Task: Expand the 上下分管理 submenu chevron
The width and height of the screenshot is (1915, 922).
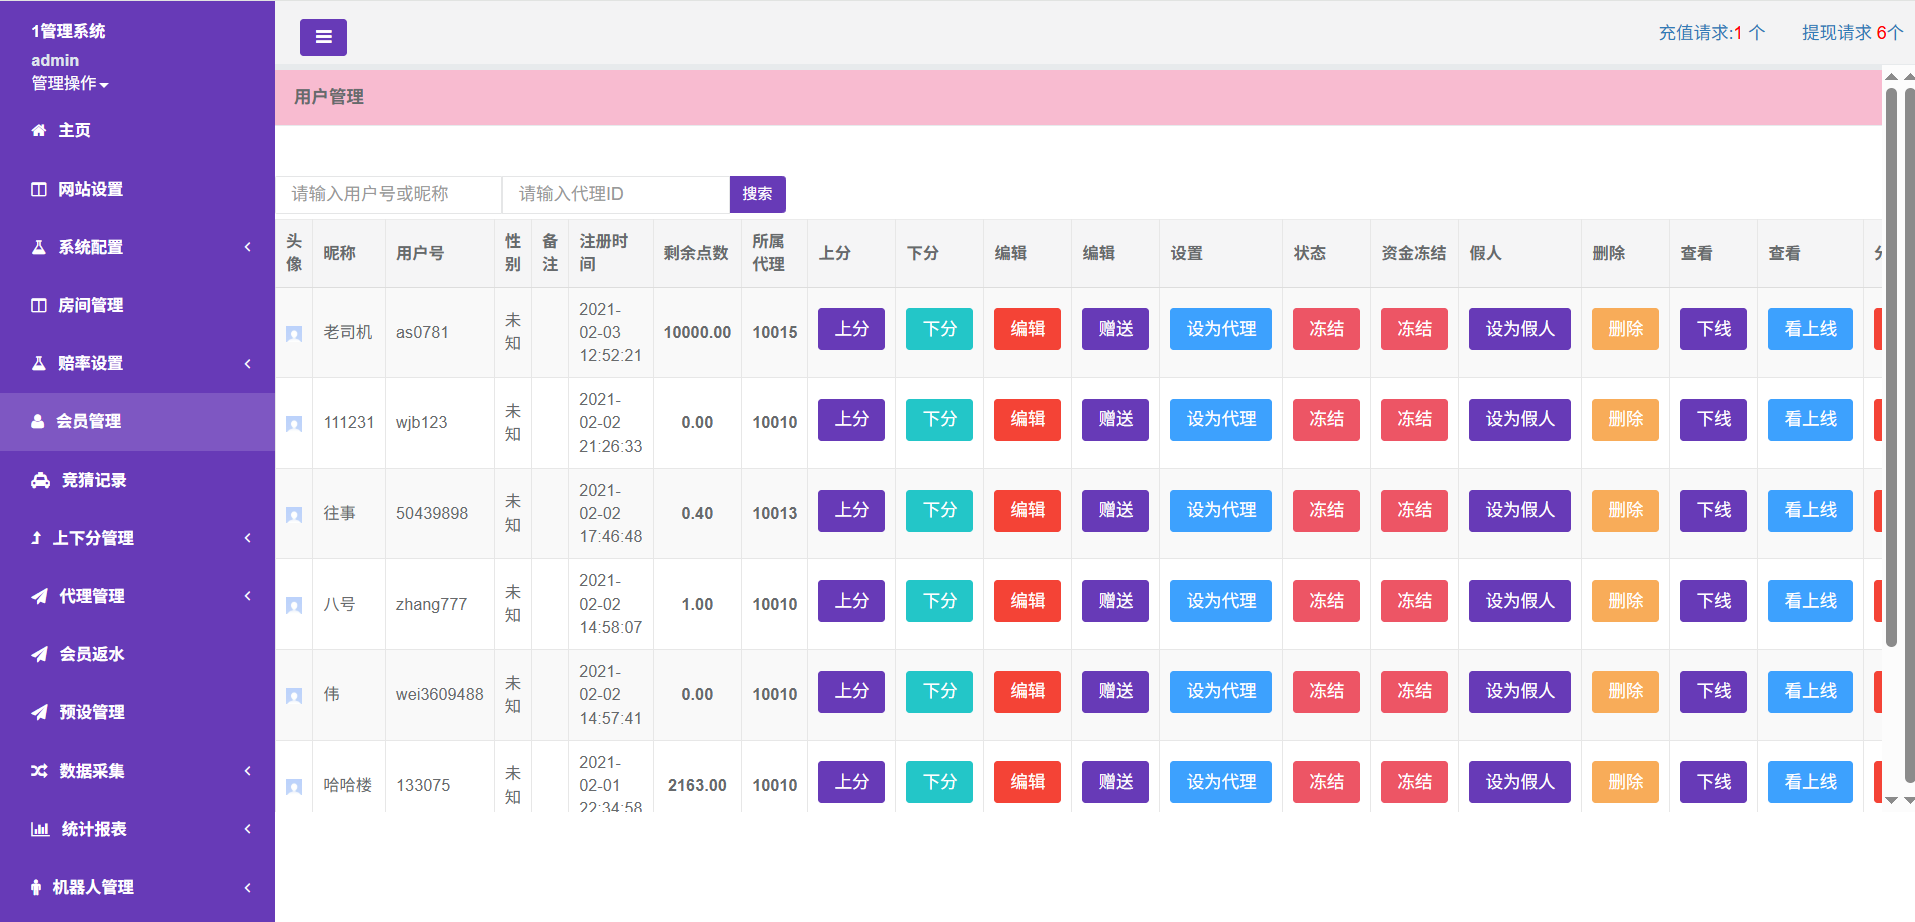Action: pos(247,538)
